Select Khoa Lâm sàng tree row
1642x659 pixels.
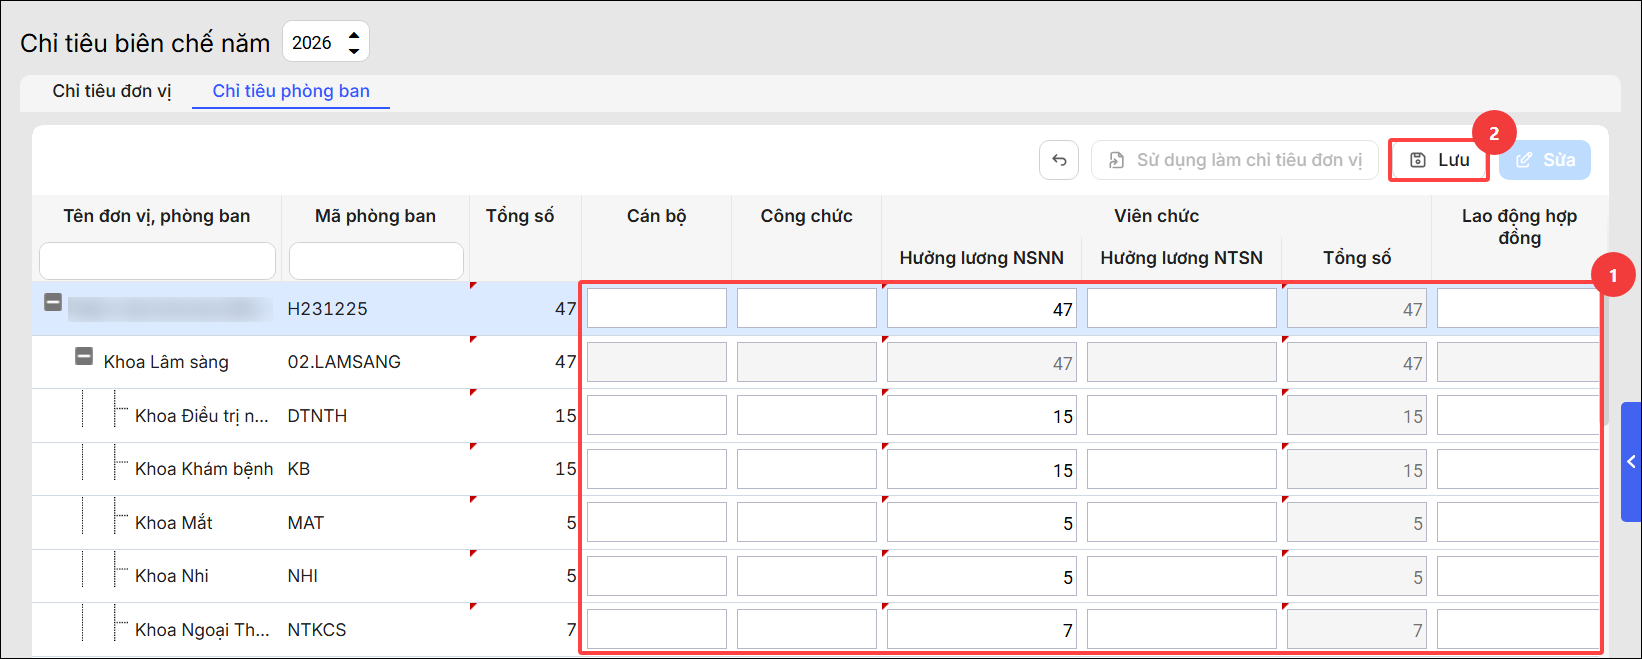(166, 362)
